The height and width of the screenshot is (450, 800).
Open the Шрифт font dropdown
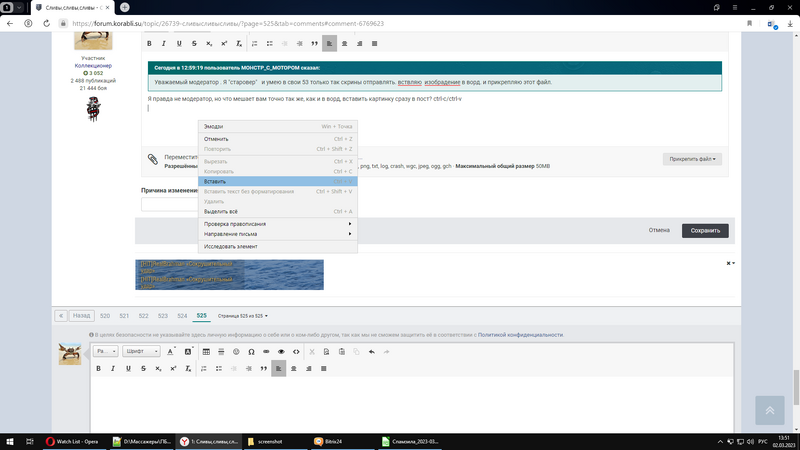(x=141, y=352)
